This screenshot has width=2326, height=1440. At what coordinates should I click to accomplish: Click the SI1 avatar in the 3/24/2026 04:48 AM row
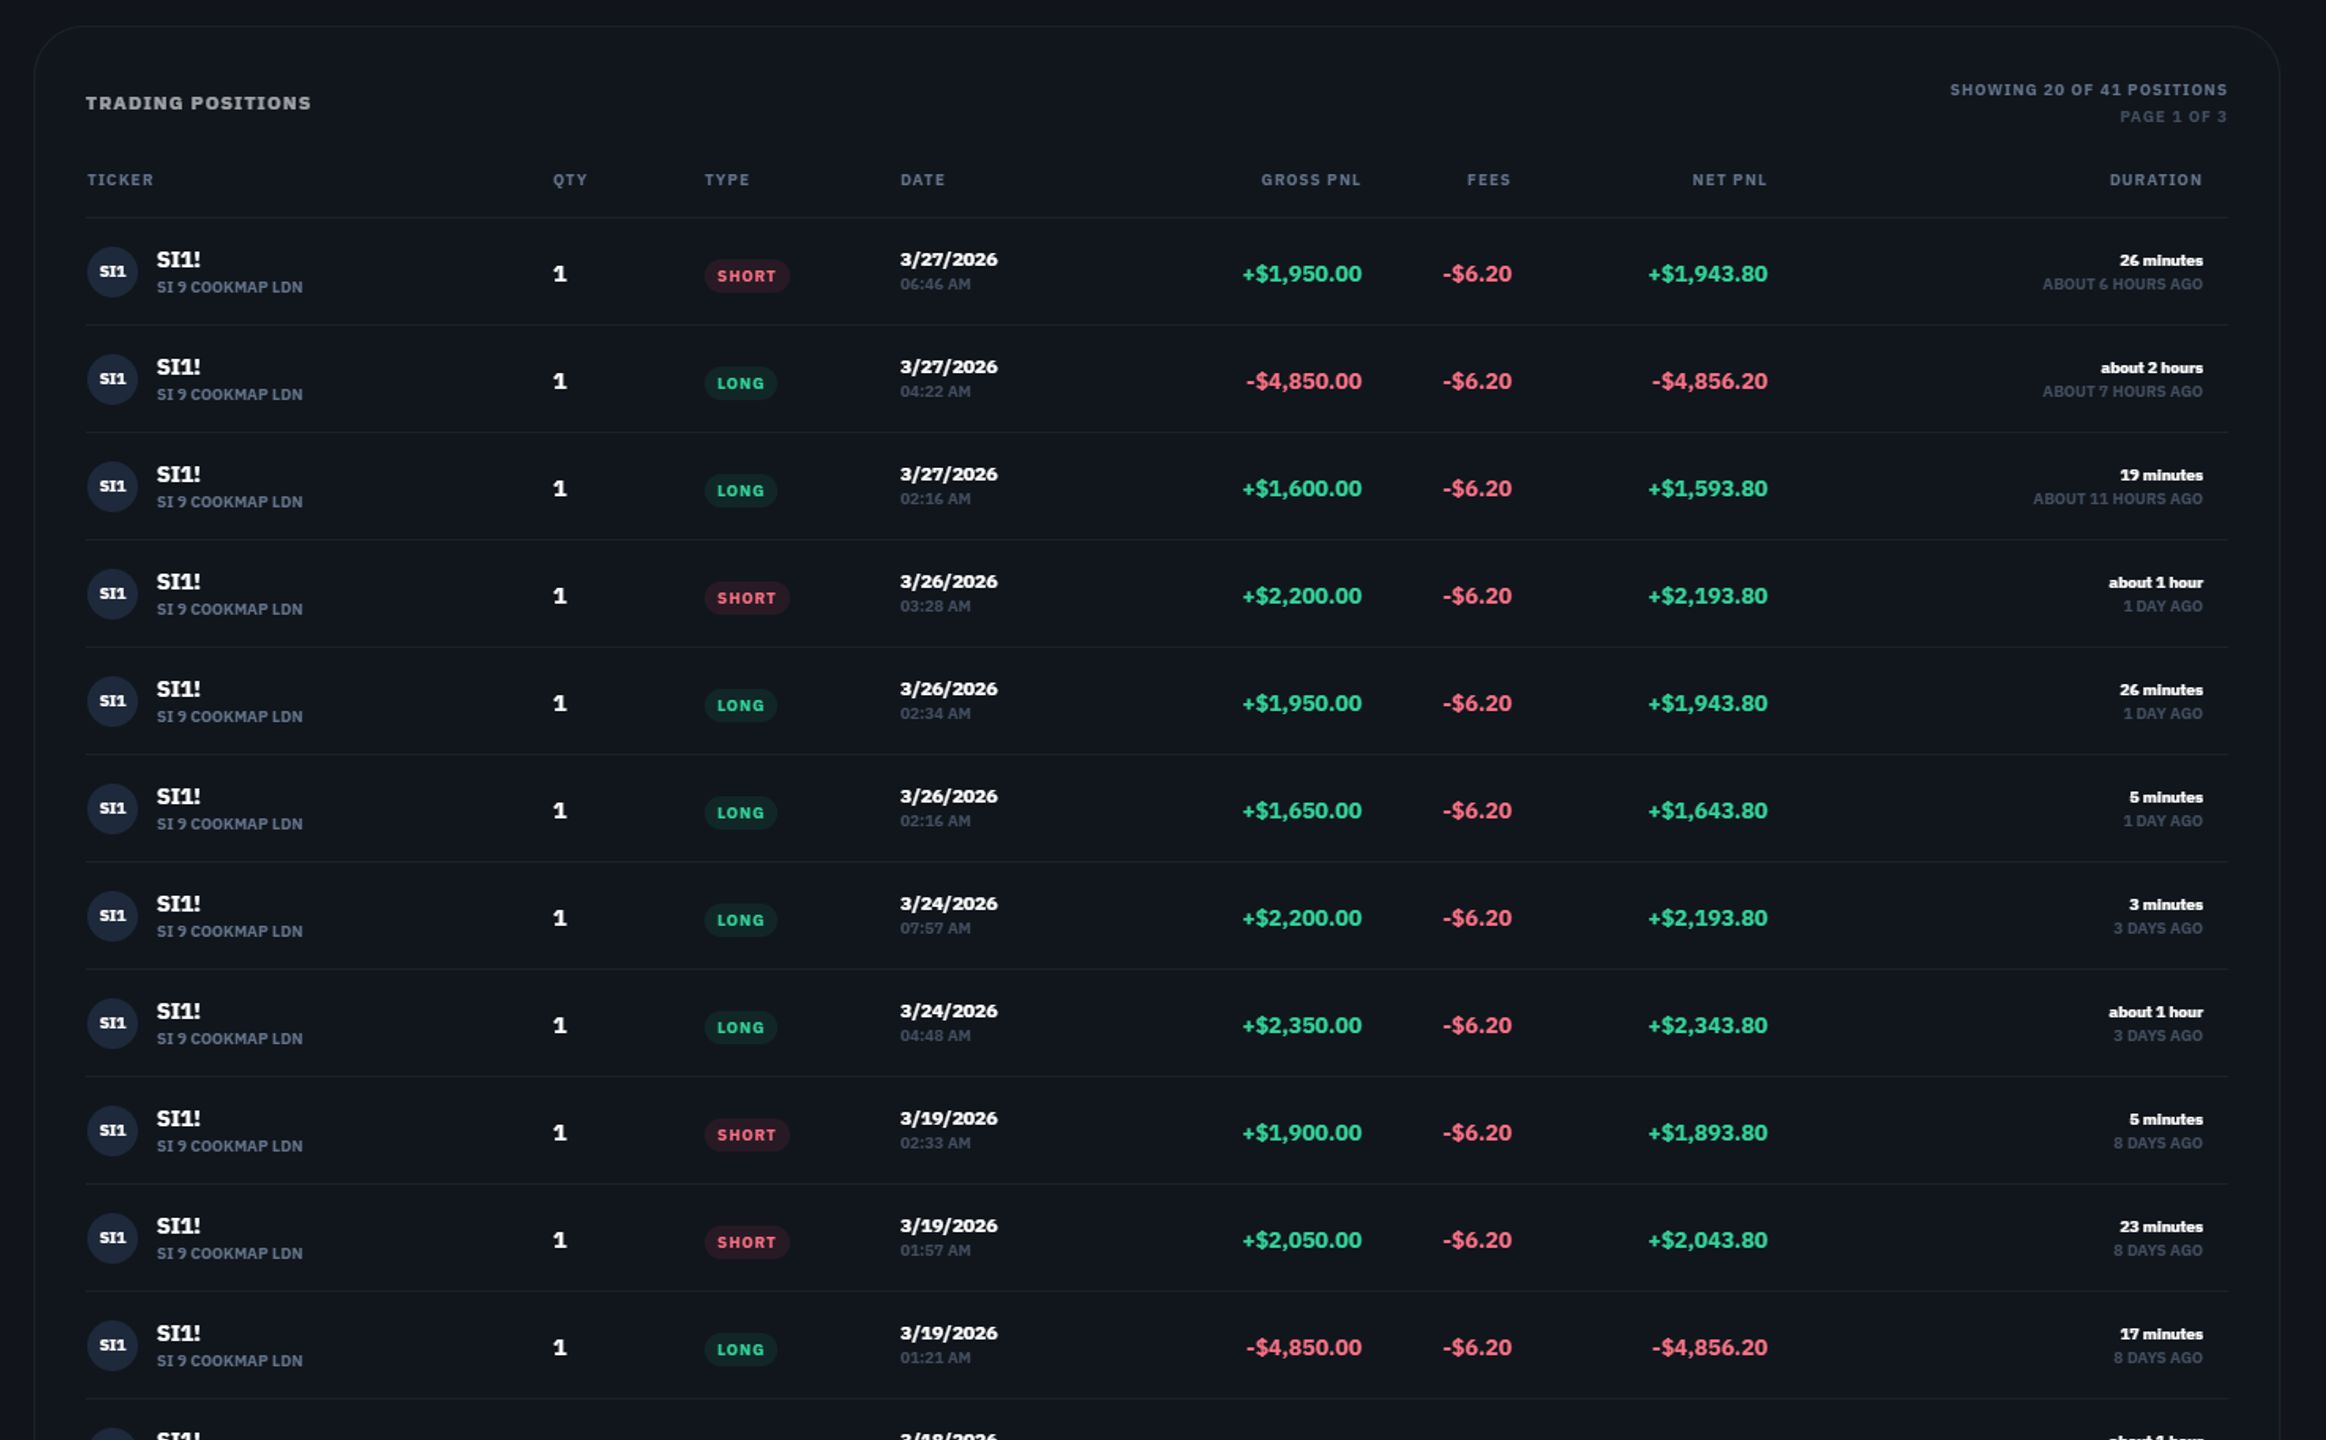(112, 1023)
